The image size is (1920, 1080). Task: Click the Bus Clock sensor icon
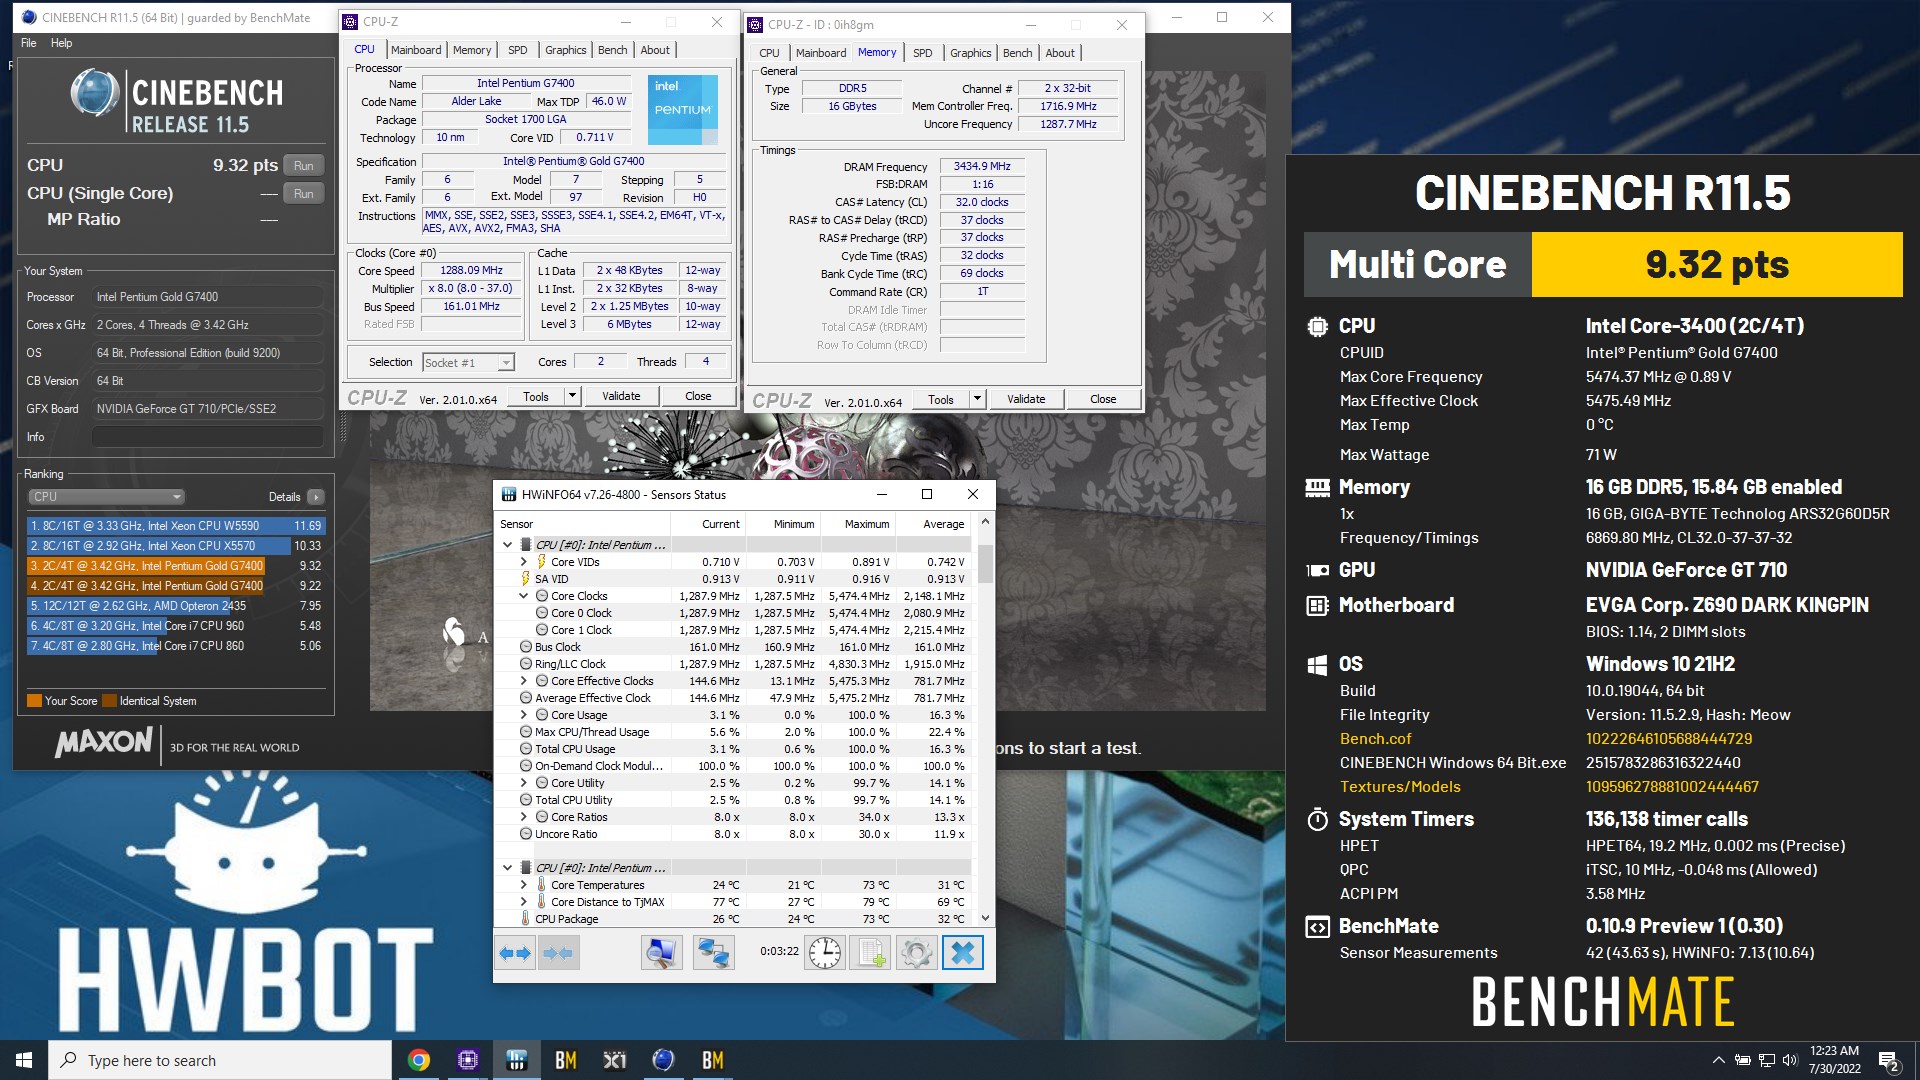tap(525, 647)
